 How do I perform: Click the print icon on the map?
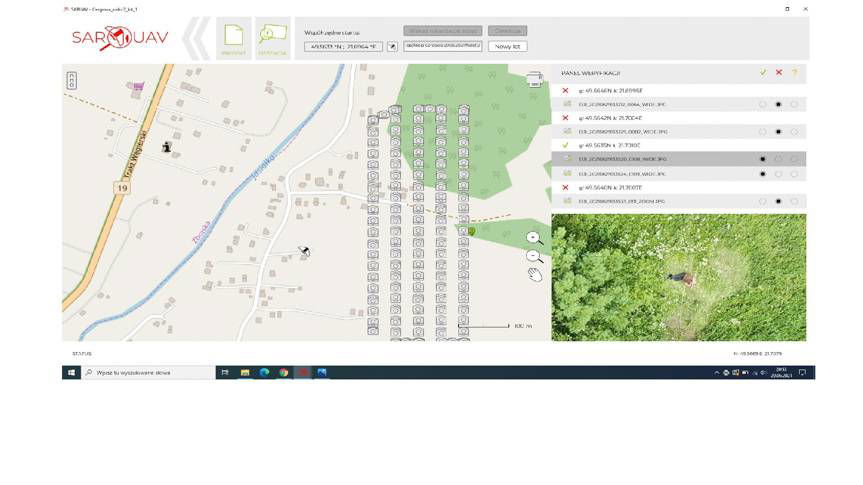point(534,79)
